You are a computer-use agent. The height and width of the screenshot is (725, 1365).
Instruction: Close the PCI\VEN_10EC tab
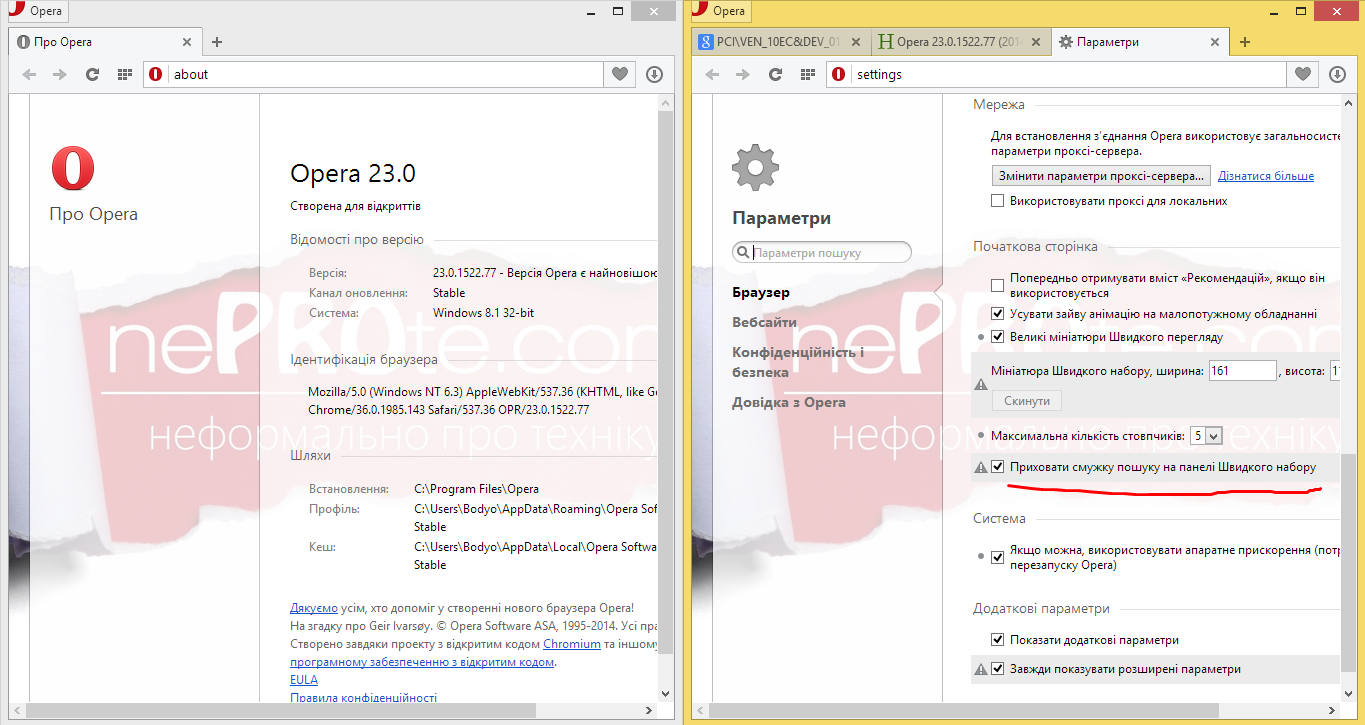tap(855, 42)
